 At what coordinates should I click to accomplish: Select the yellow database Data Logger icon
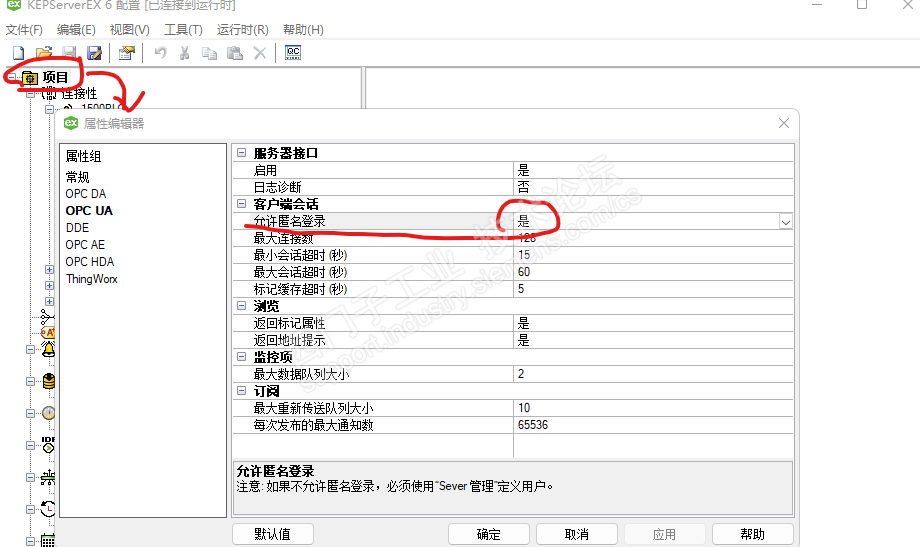coord(49,381)
